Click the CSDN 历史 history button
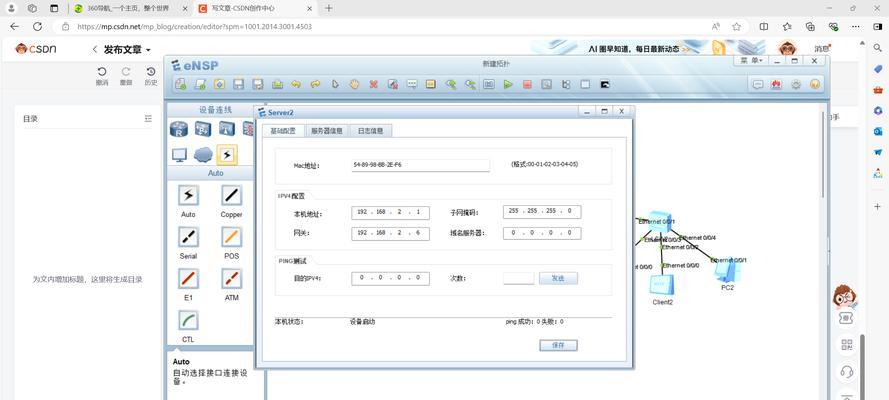This screenshot has width=889, height=400. coord(151,76)
